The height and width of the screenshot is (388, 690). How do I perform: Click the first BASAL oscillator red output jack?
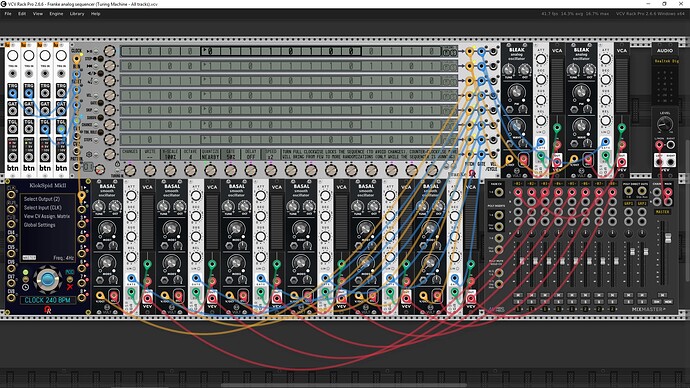click(x=114, y=296)
